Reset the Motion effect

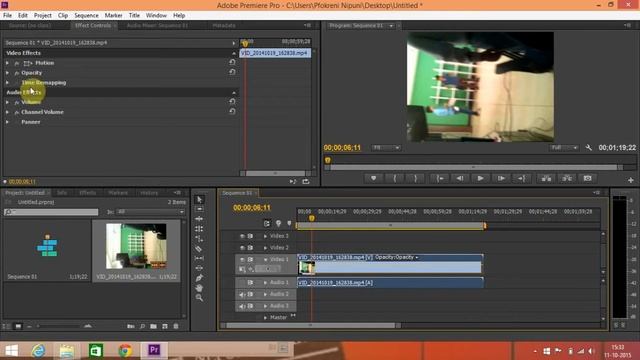coord(232,62)
